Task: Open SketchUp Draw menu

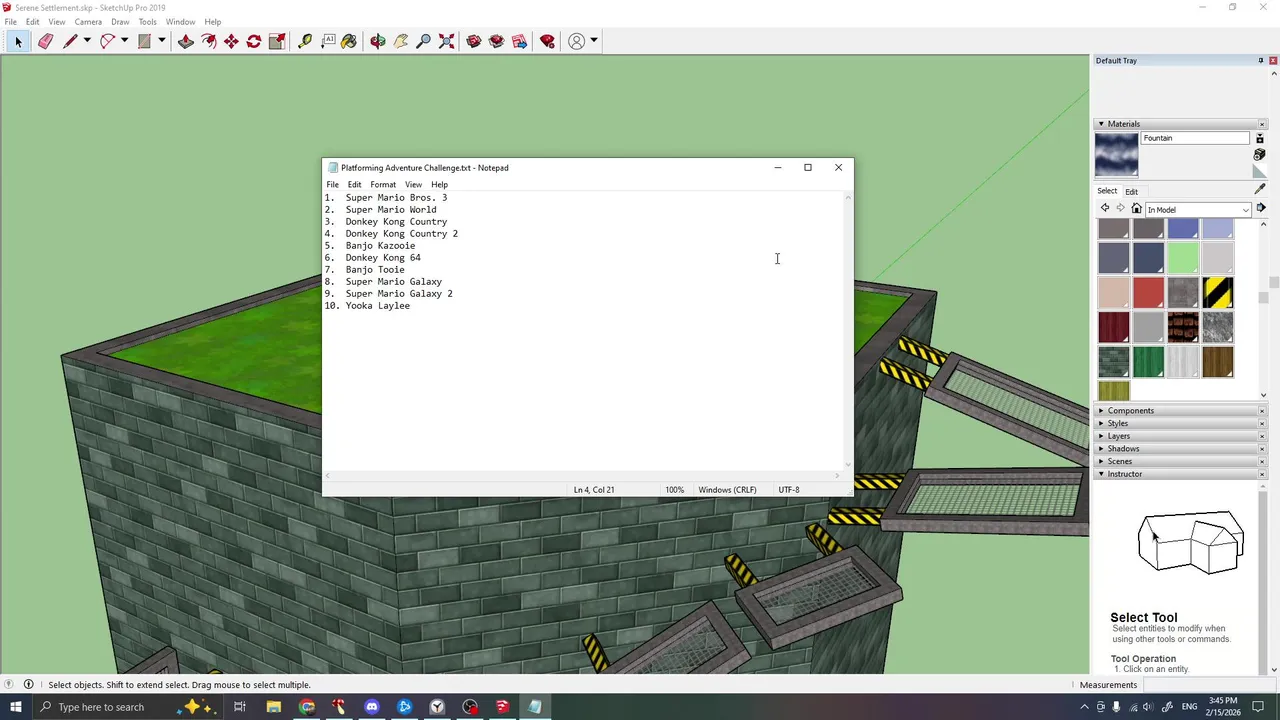Action: [120, 22]
